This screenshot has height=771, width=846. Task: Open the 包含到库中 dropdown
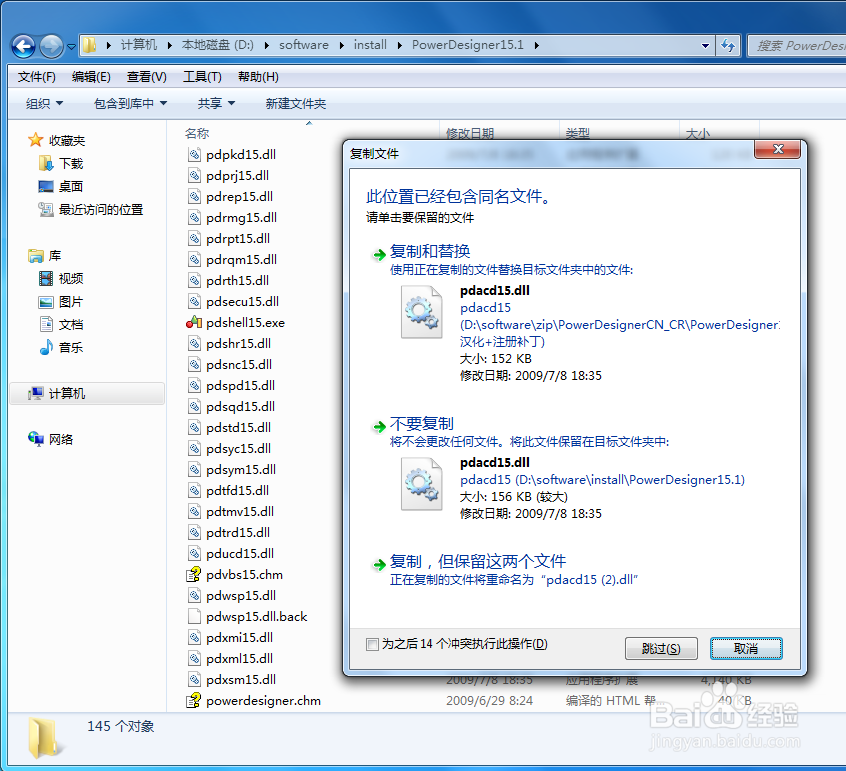tap(130, 103)
